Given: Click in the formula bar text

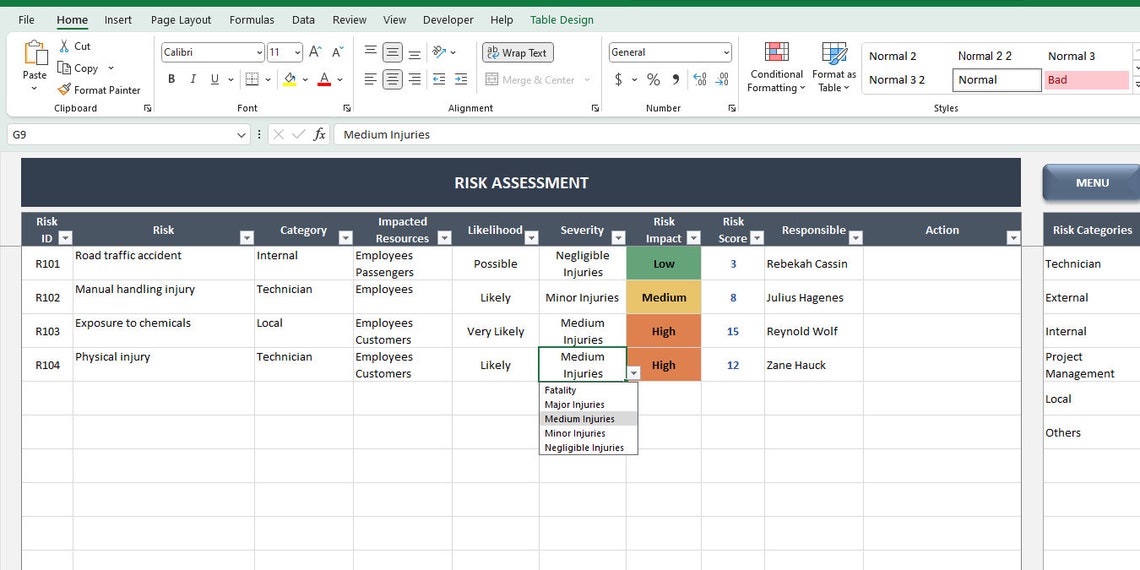Looking at the screenshot, I should [387, 135].
